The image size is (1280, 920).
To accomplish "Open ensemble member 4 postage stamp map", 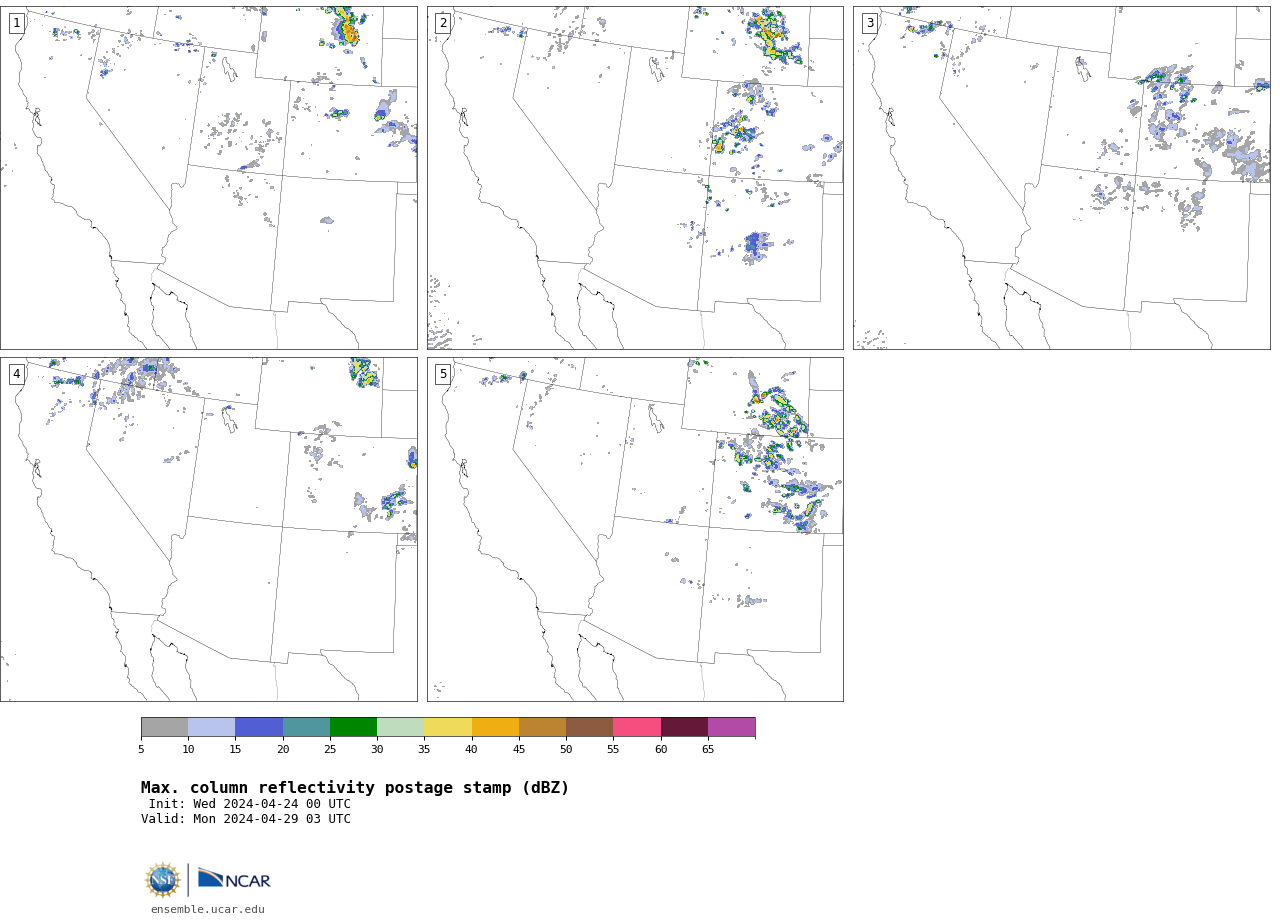I will point(208,529).
